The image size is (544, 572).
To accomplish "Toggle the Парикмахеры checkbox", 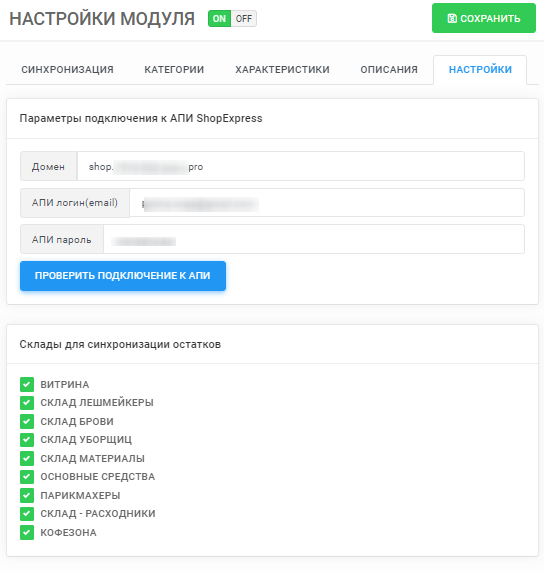I will [27, 495].
